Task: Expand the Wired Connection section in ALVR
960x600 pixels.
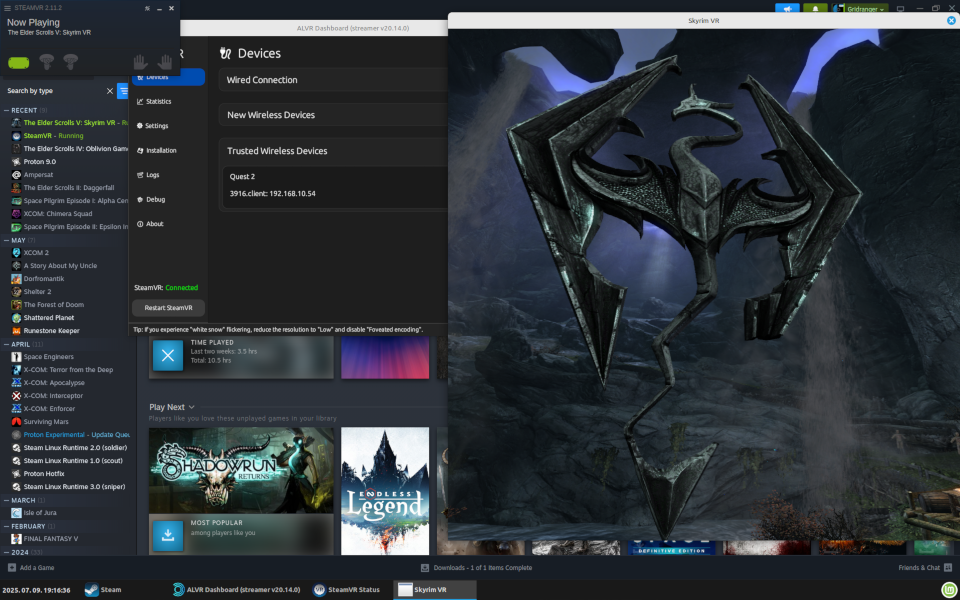Action: coord(333,80)
